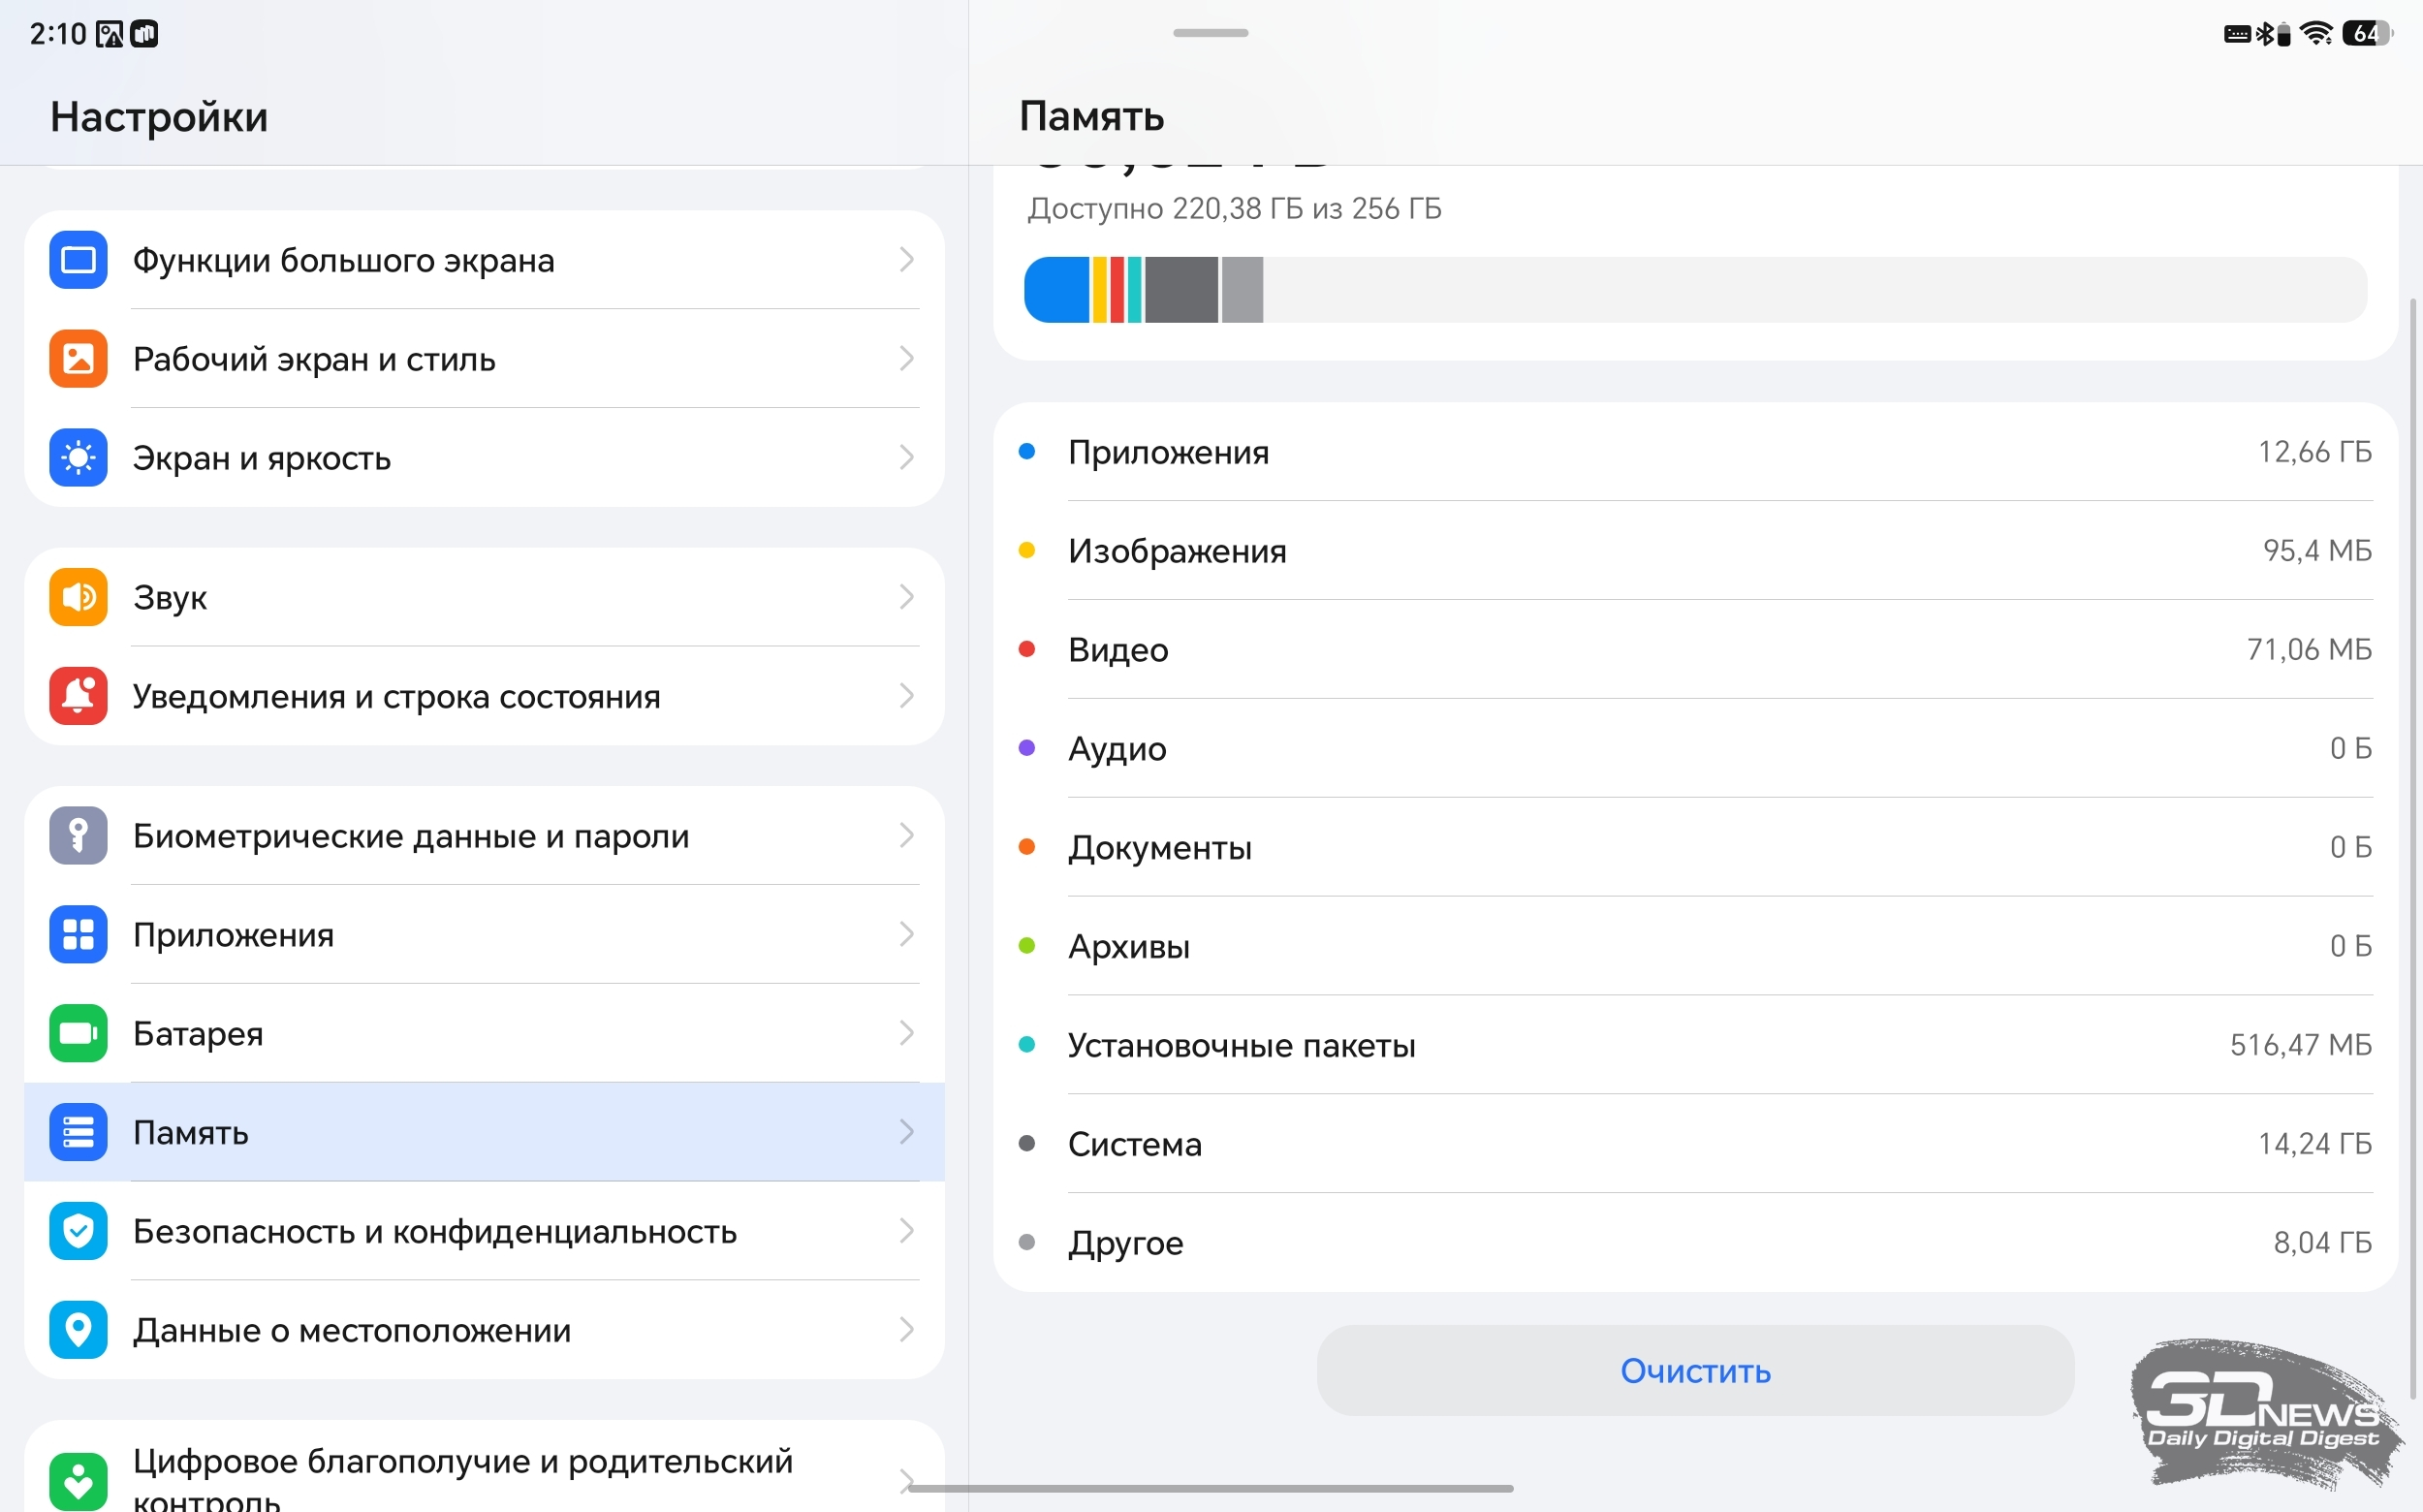2423x1512 pixels.
Task: Tap the biometrics key icon
Action: (78, 835)
